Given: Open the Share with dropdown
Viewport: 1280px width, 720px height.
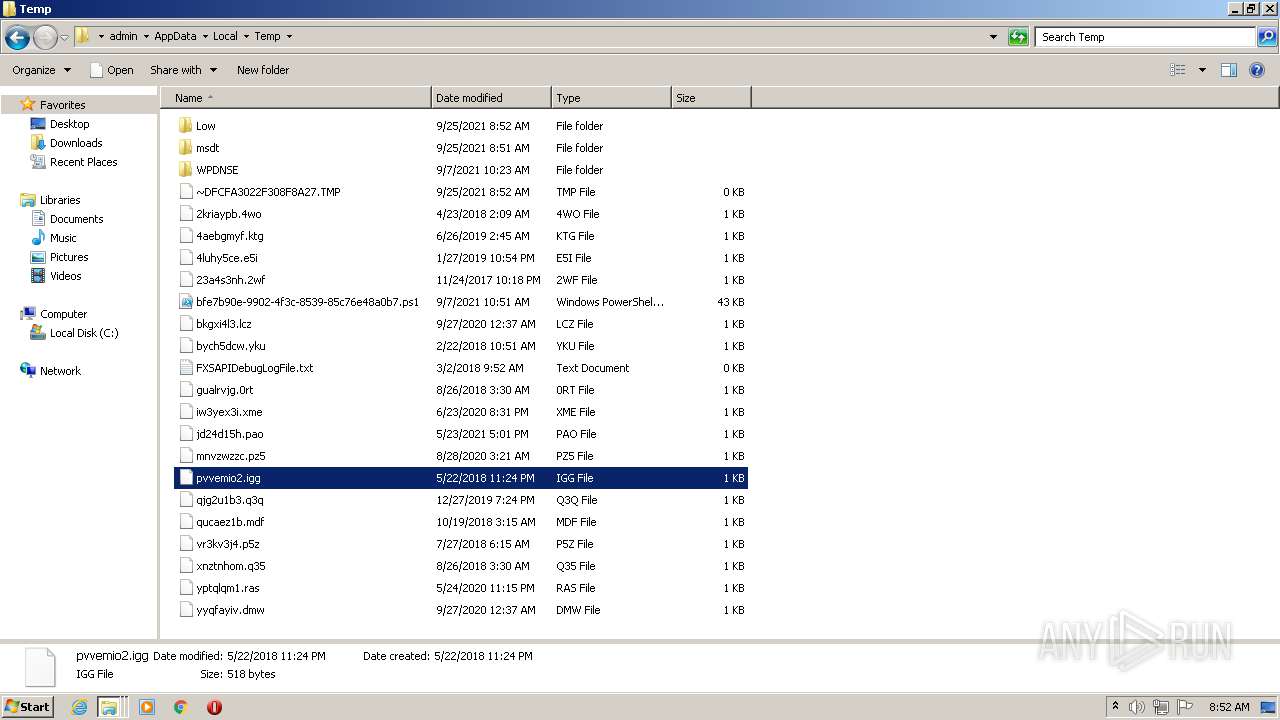Looking at the screenshot, I should 183,70.
